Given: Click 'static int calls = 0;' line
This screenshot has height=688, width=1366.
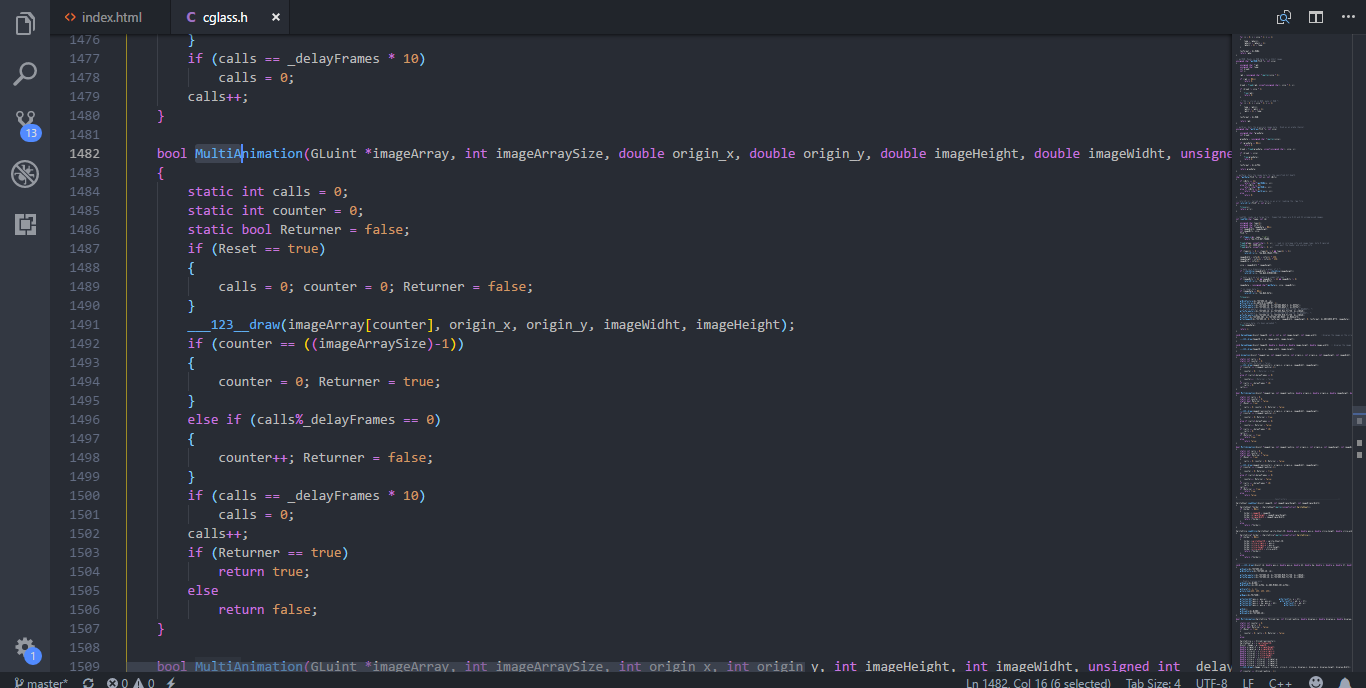Looking at the screenshot, I should tap(268, 191).
